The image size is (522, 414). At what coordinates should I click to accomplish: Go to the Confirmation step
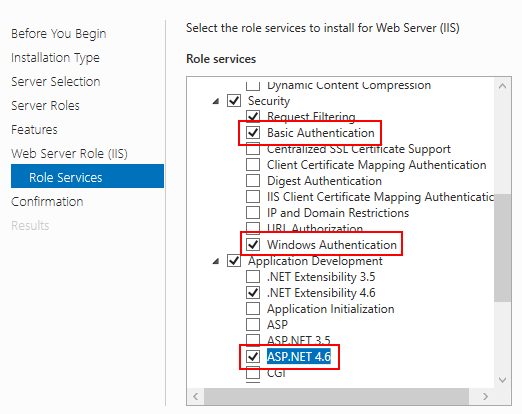point(47,202)
